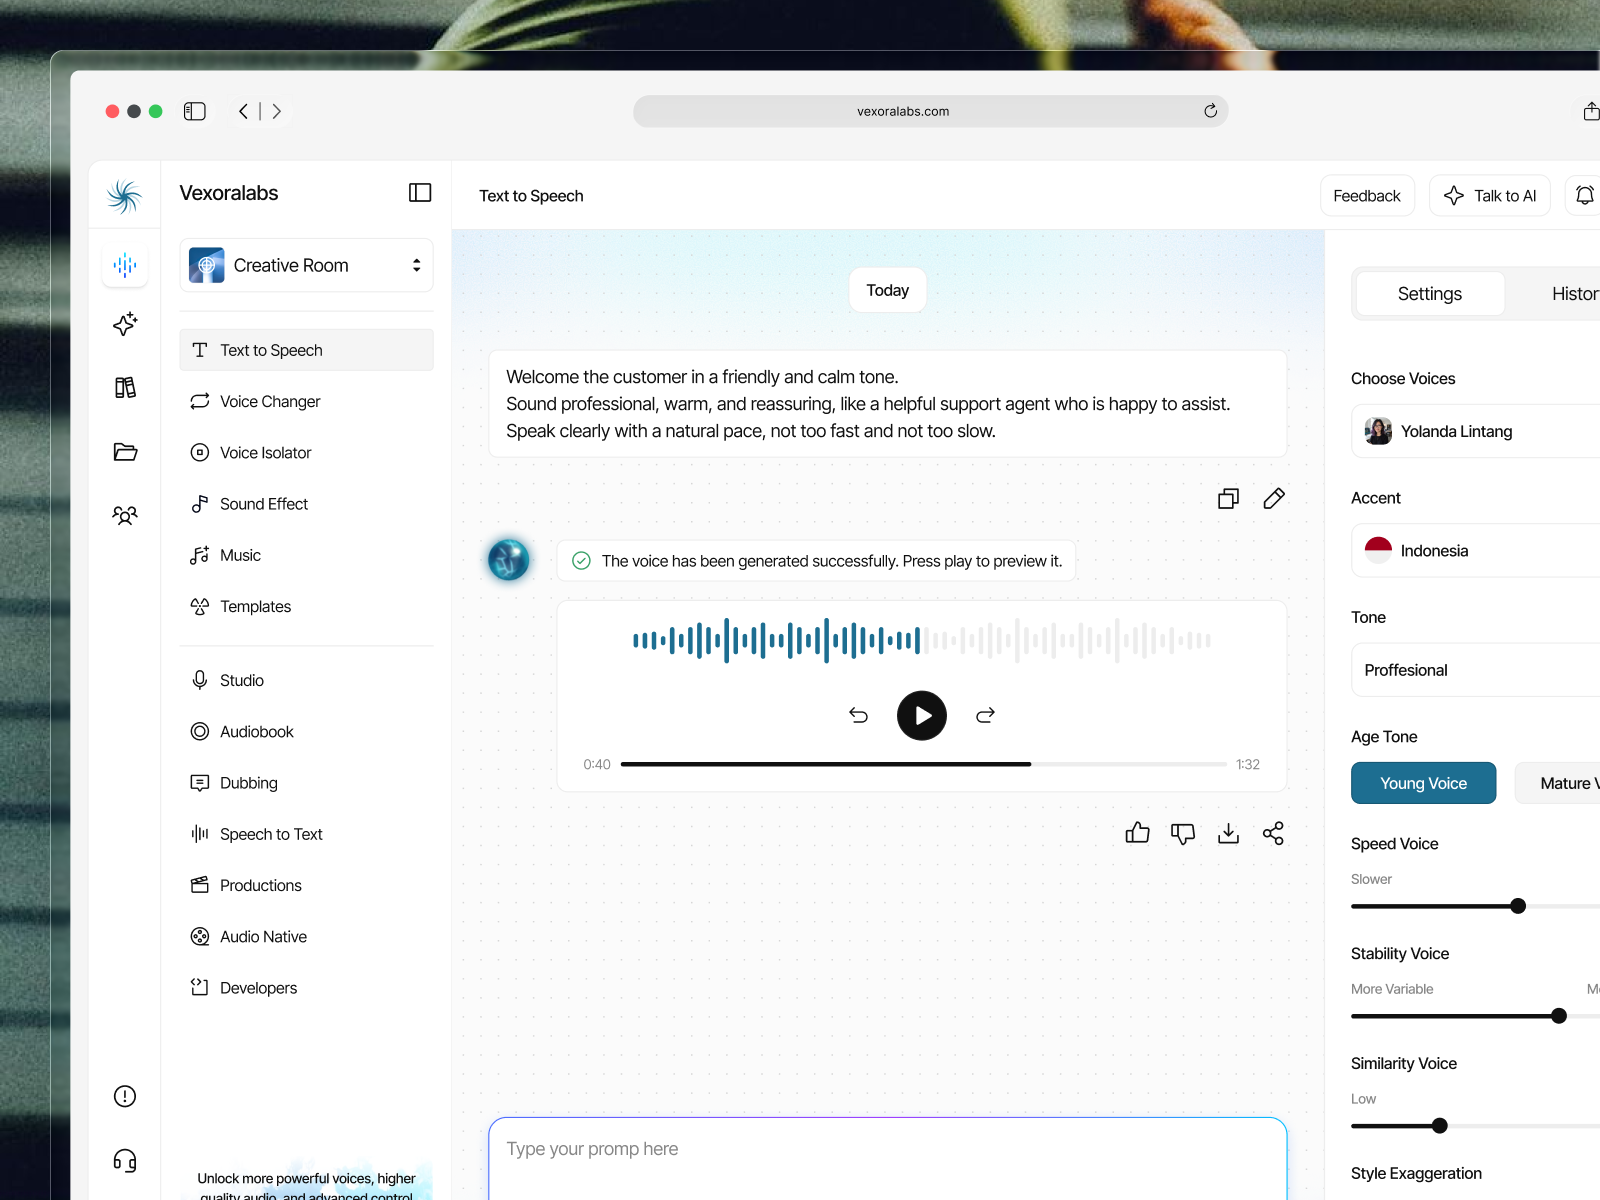The image size is (1600, 1200).
Task: Click the voice generated successfully message
Action: (816, 561)
